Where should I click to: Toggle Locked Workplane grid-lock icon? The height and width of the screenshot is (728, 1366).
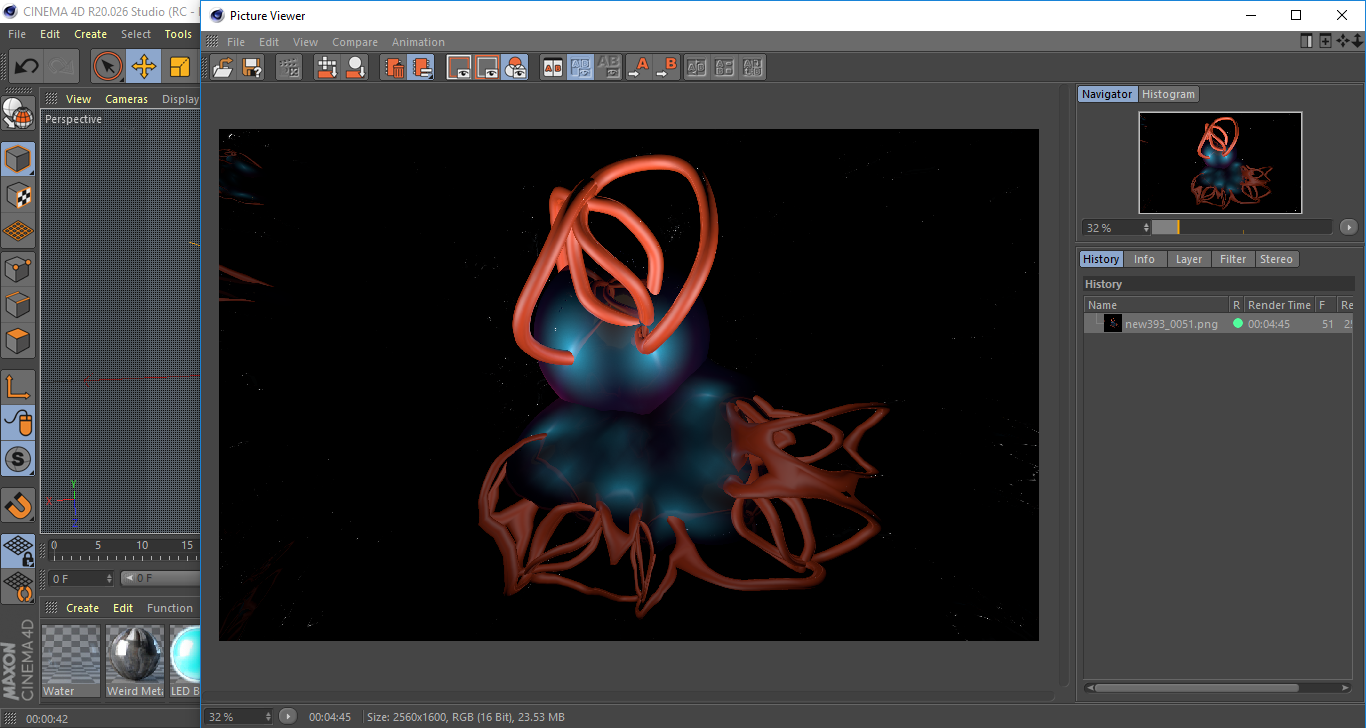click(18, 550)
